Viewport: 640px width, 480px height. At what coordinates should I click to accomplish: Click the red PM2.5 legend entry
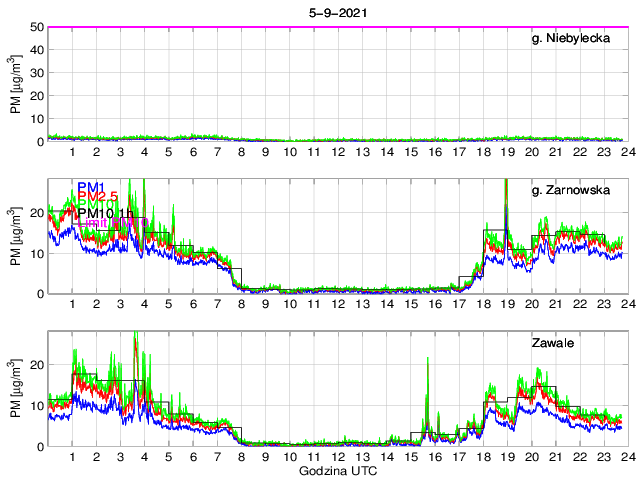pyautogui.click(x=98, y=196)
